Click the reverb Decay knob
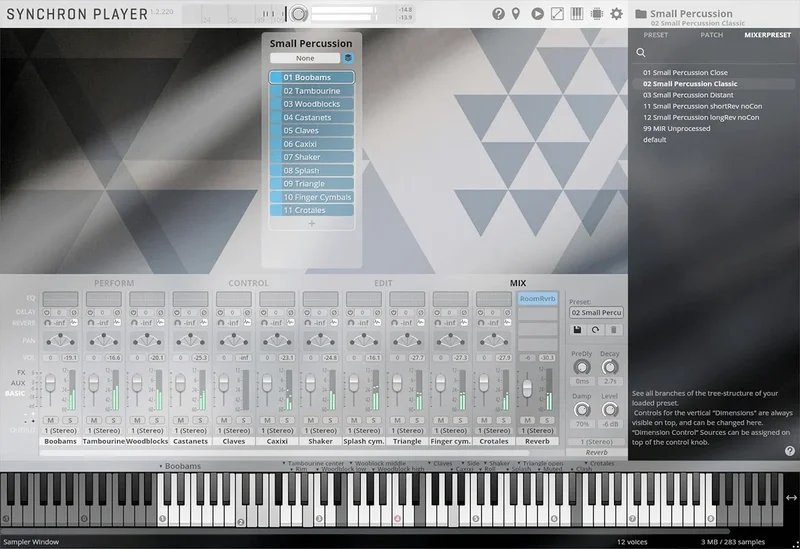This screenshot has height=549, width=800. 609,367
